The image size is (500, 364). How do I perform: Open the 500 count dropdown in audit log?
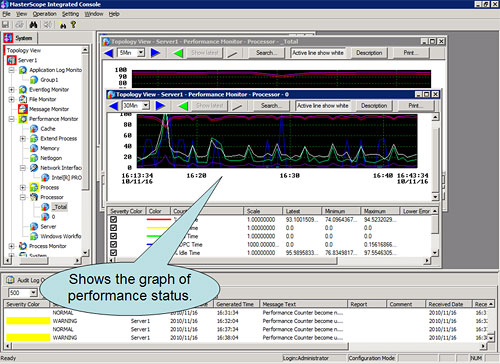(33, 293)
